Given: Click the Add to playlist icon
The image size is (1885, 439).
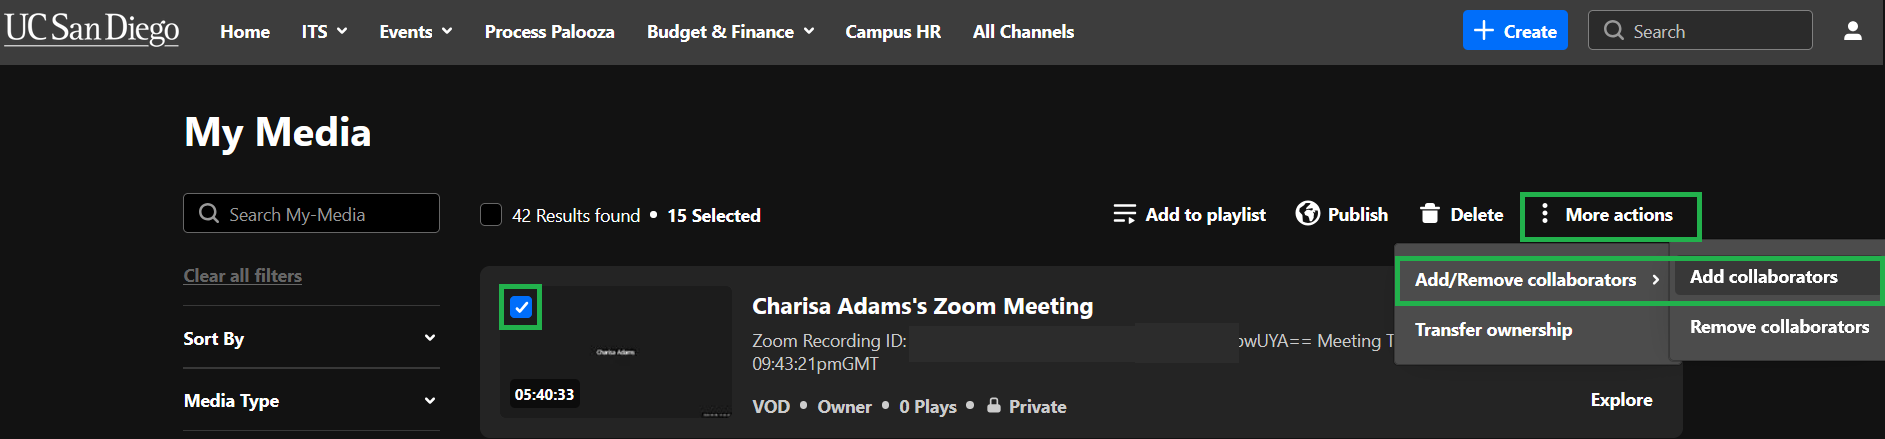Looking at the screenshot, I should coord(1124,214).
